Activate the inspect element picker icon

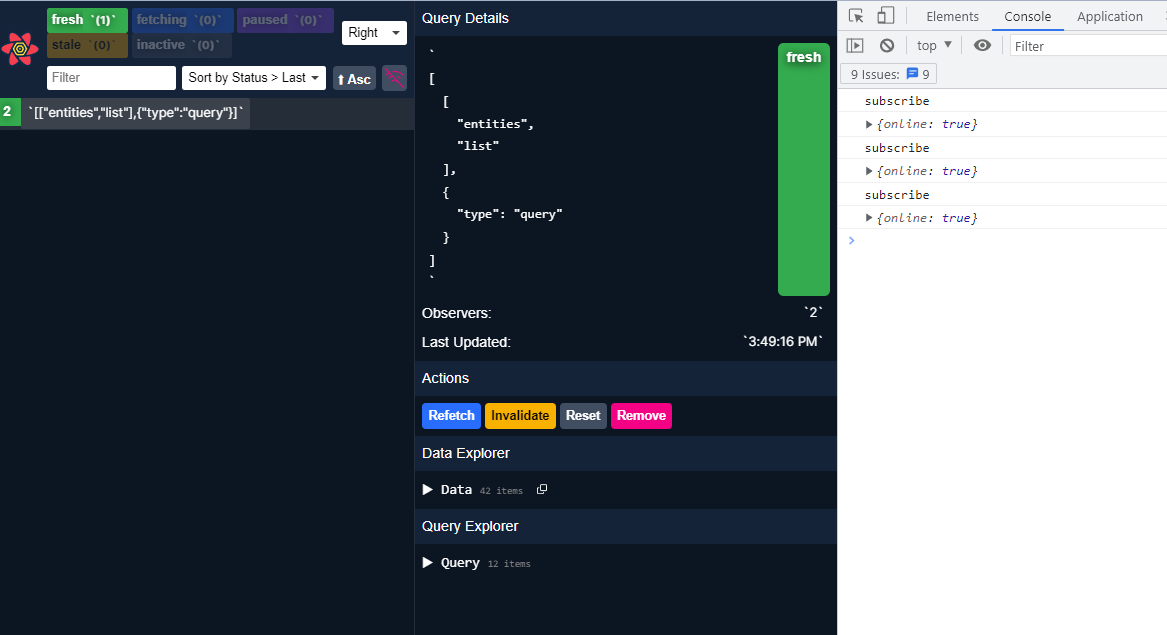click(856, 16)
